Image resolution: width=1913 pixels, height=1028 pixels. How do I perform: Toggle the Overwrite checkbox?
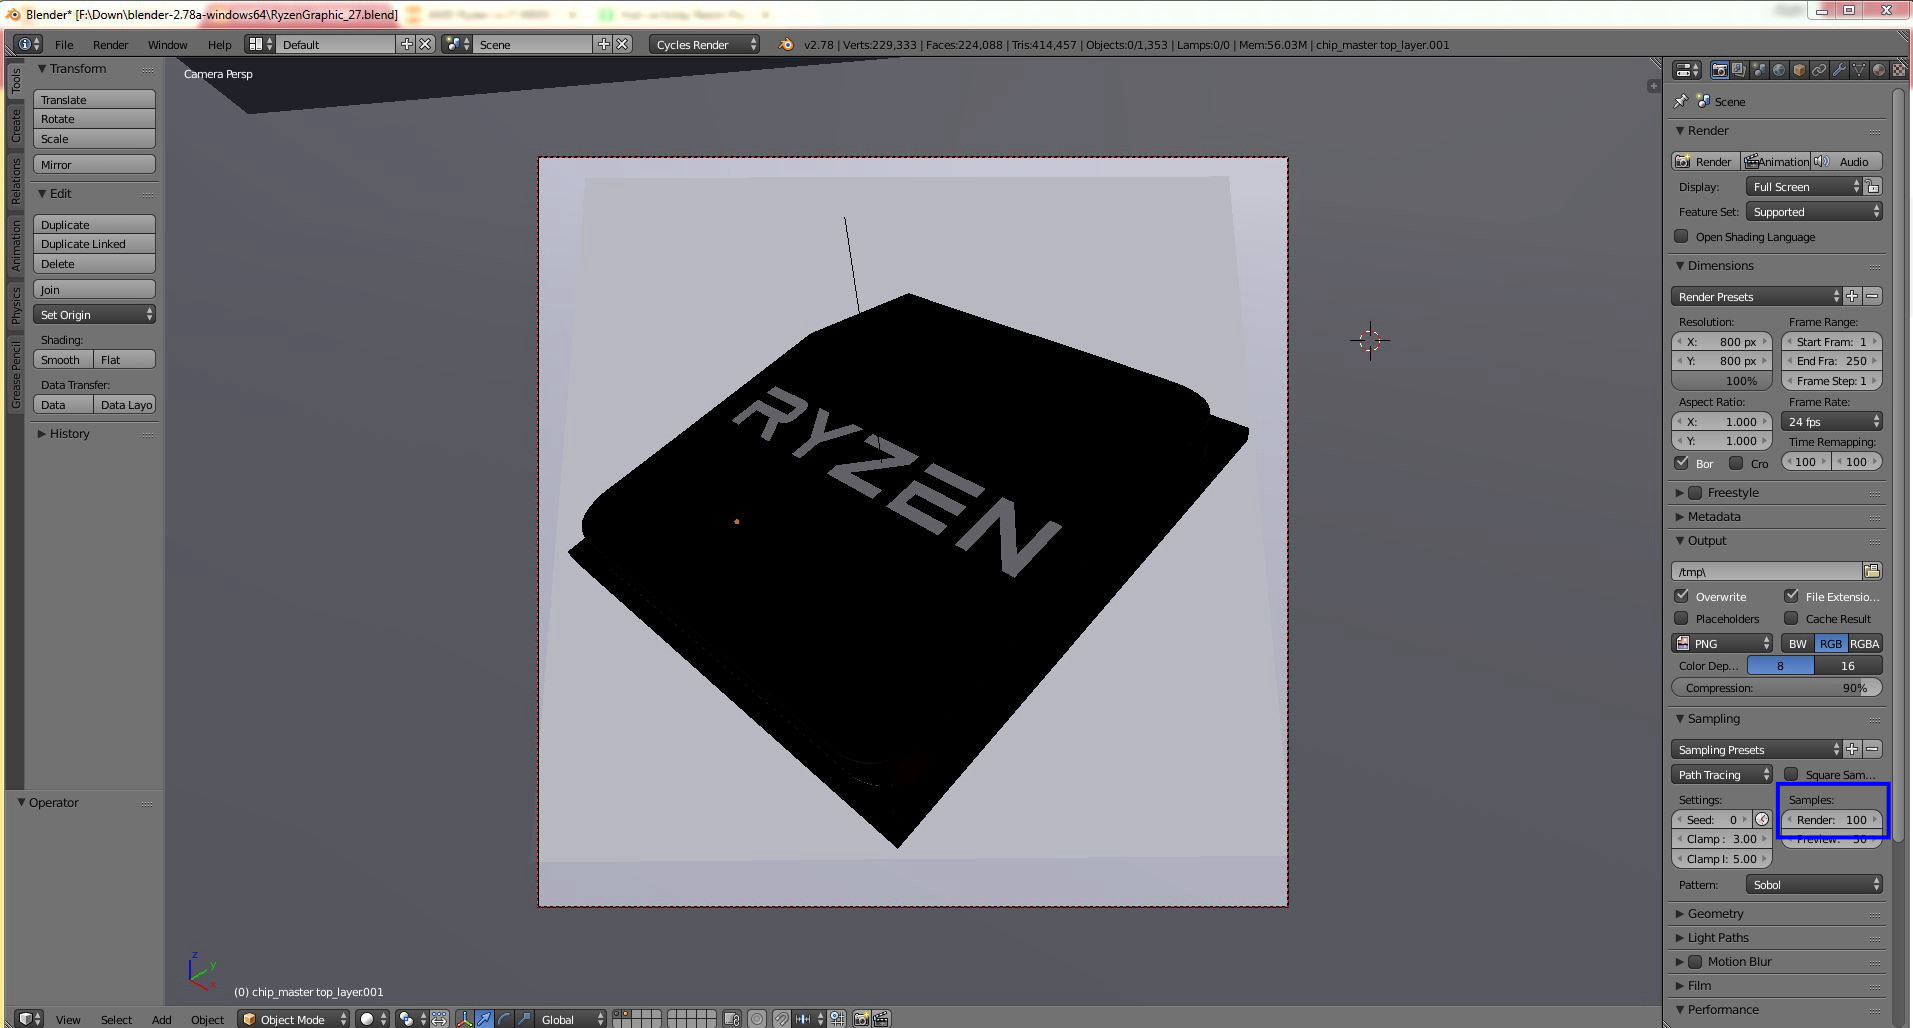click(x=1682, y=596)
